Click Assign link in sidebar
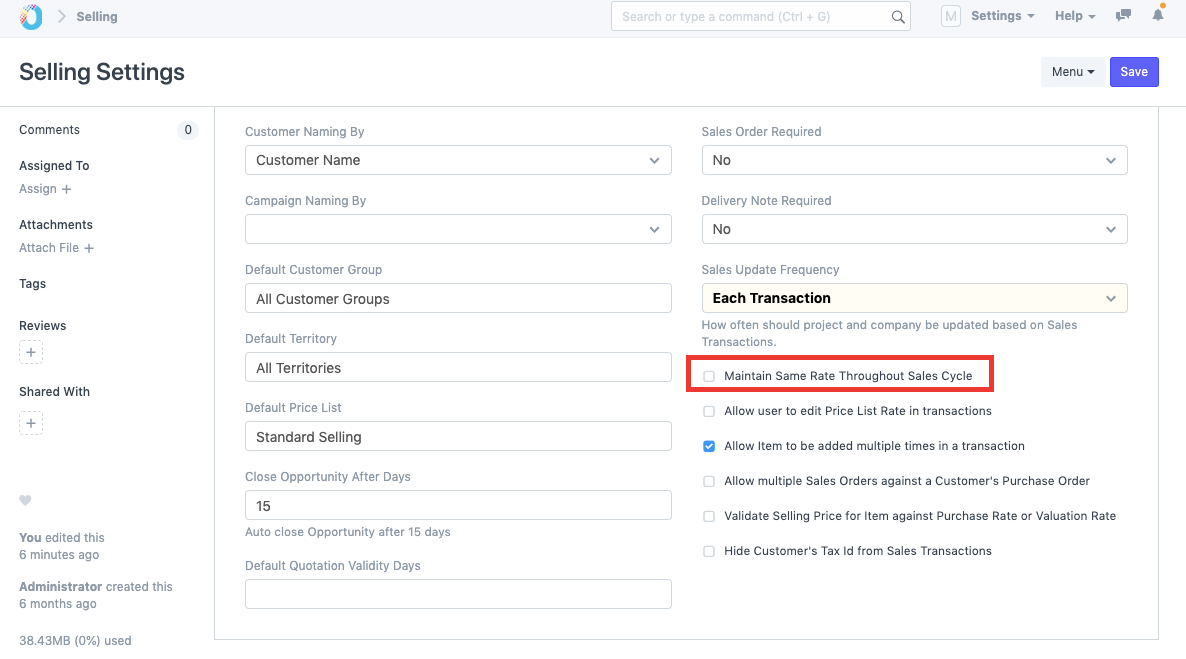This screenshot has height=659, width=1186. coord(38,189)
